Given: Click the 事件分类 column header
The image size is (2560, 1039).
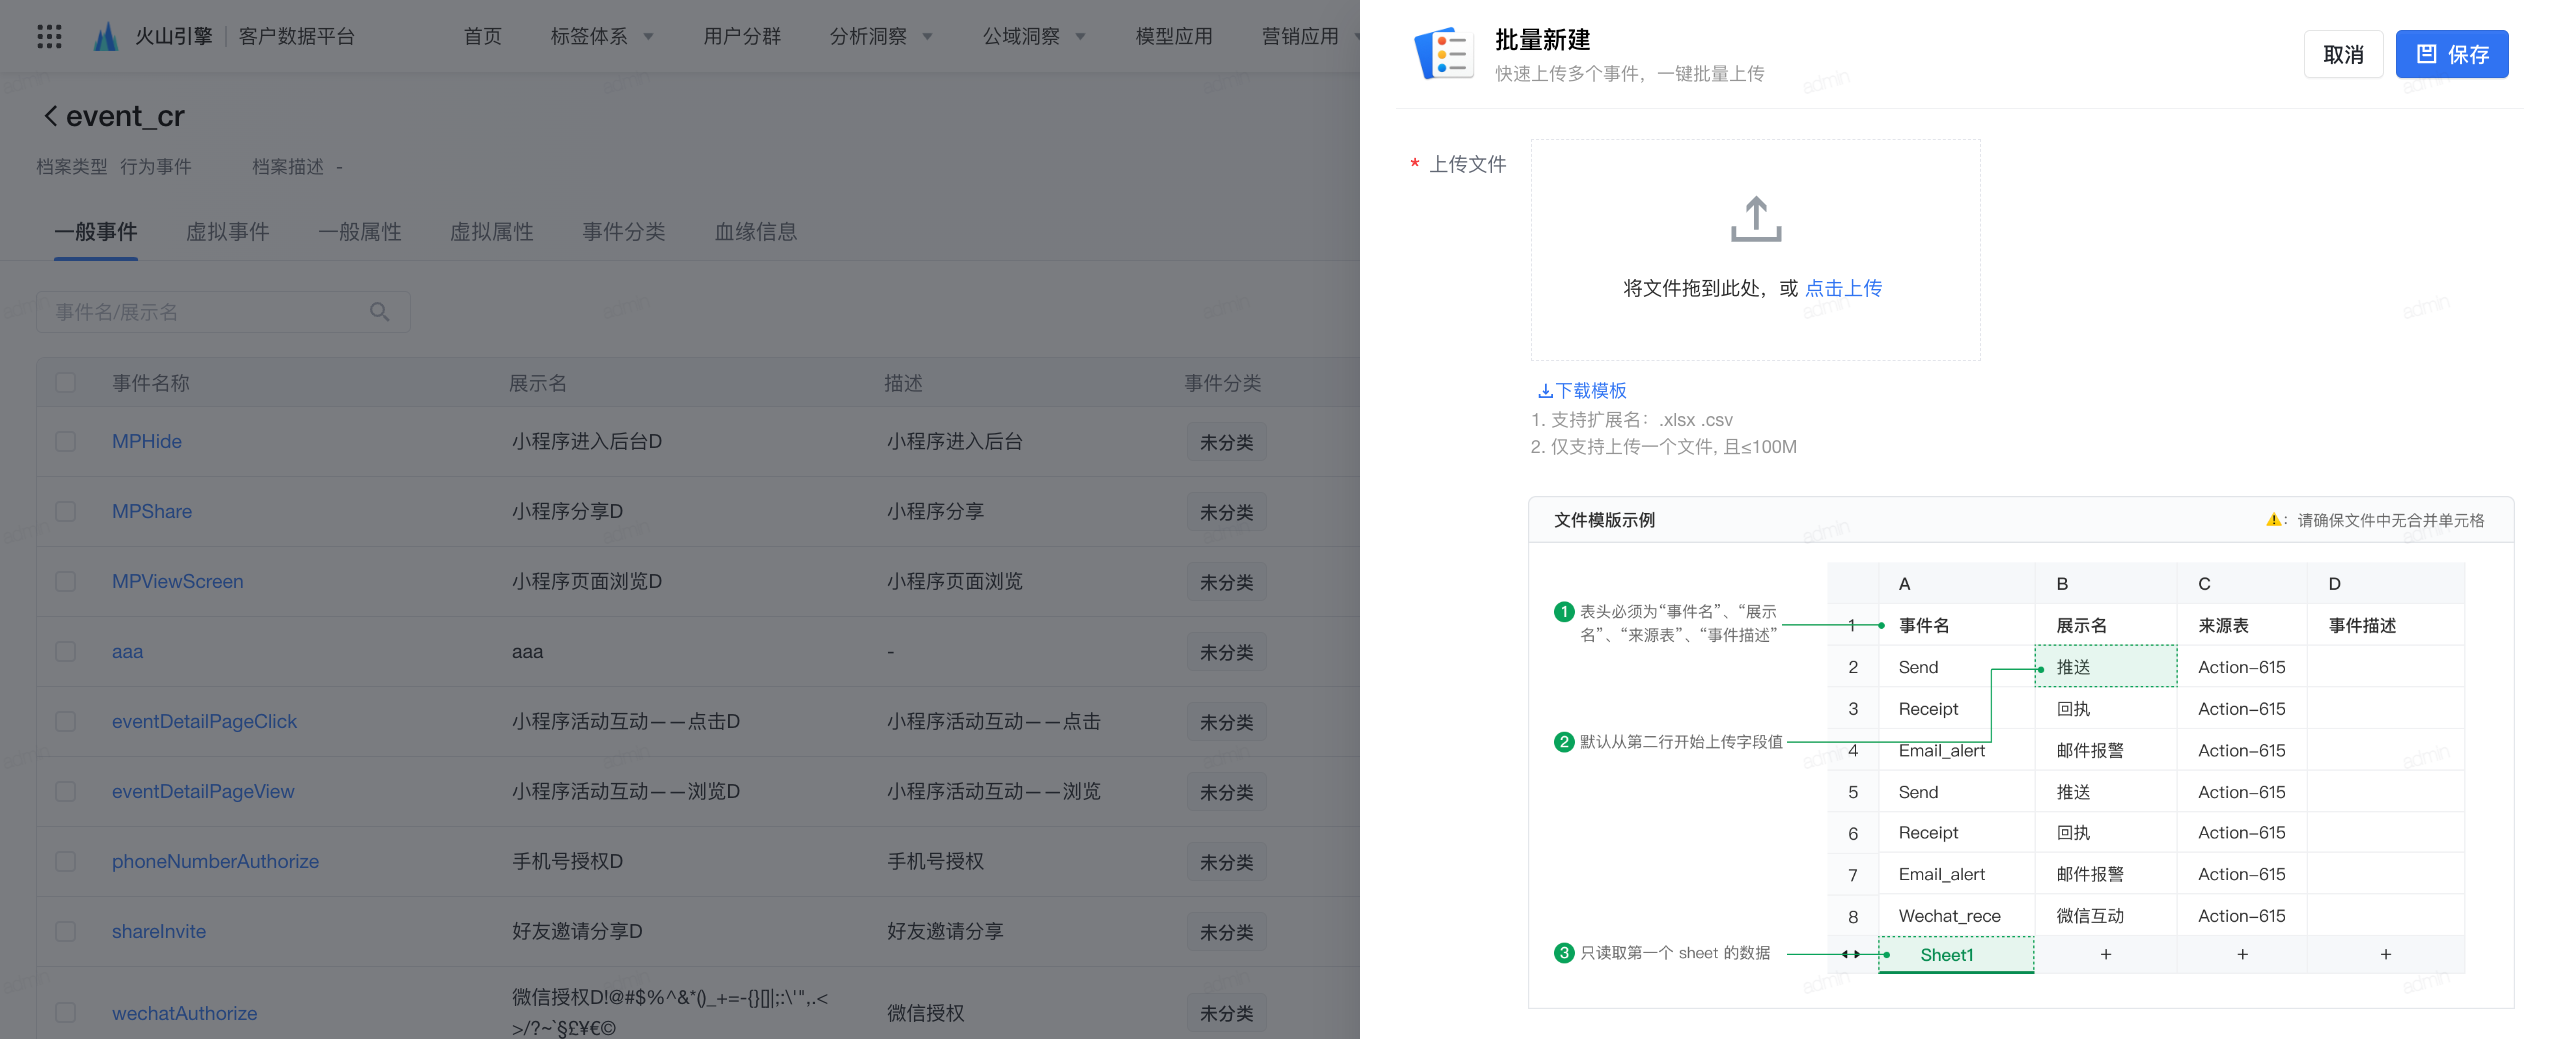Looking at the screenshot, I should click(x=1223, y=383).
